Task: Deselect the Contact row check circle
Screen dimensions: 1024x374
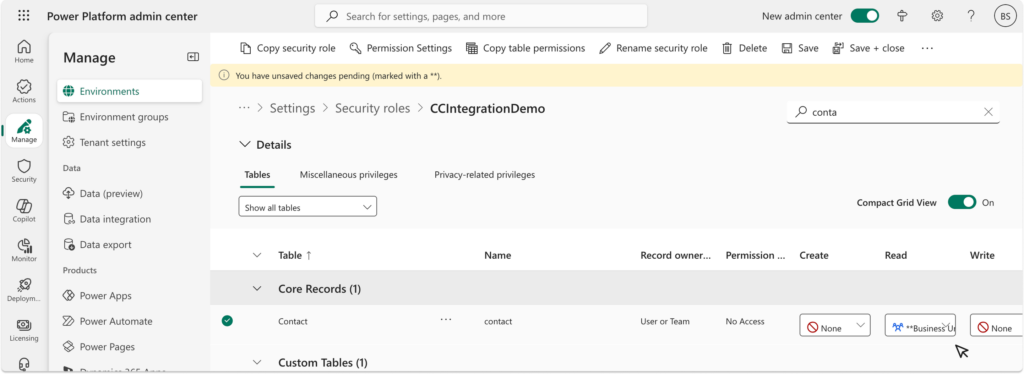Action: (227, 320)
